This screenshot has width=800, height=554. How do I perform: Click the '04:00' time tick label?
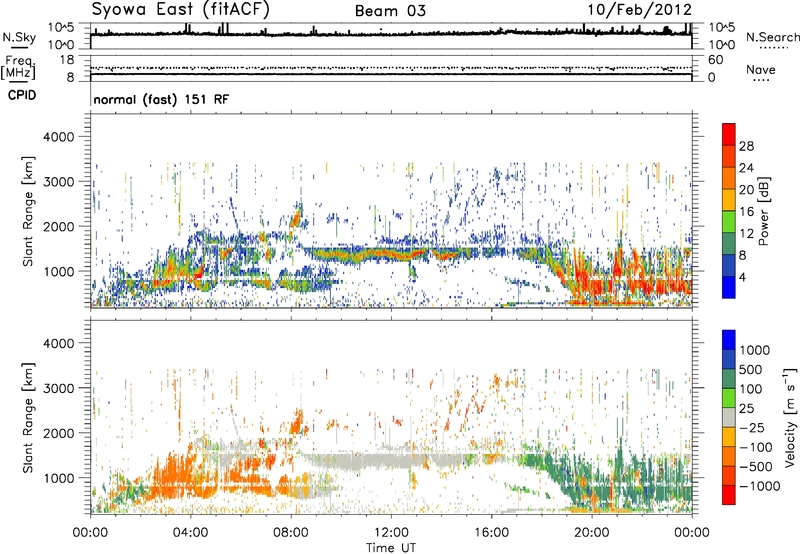[191, 533]
